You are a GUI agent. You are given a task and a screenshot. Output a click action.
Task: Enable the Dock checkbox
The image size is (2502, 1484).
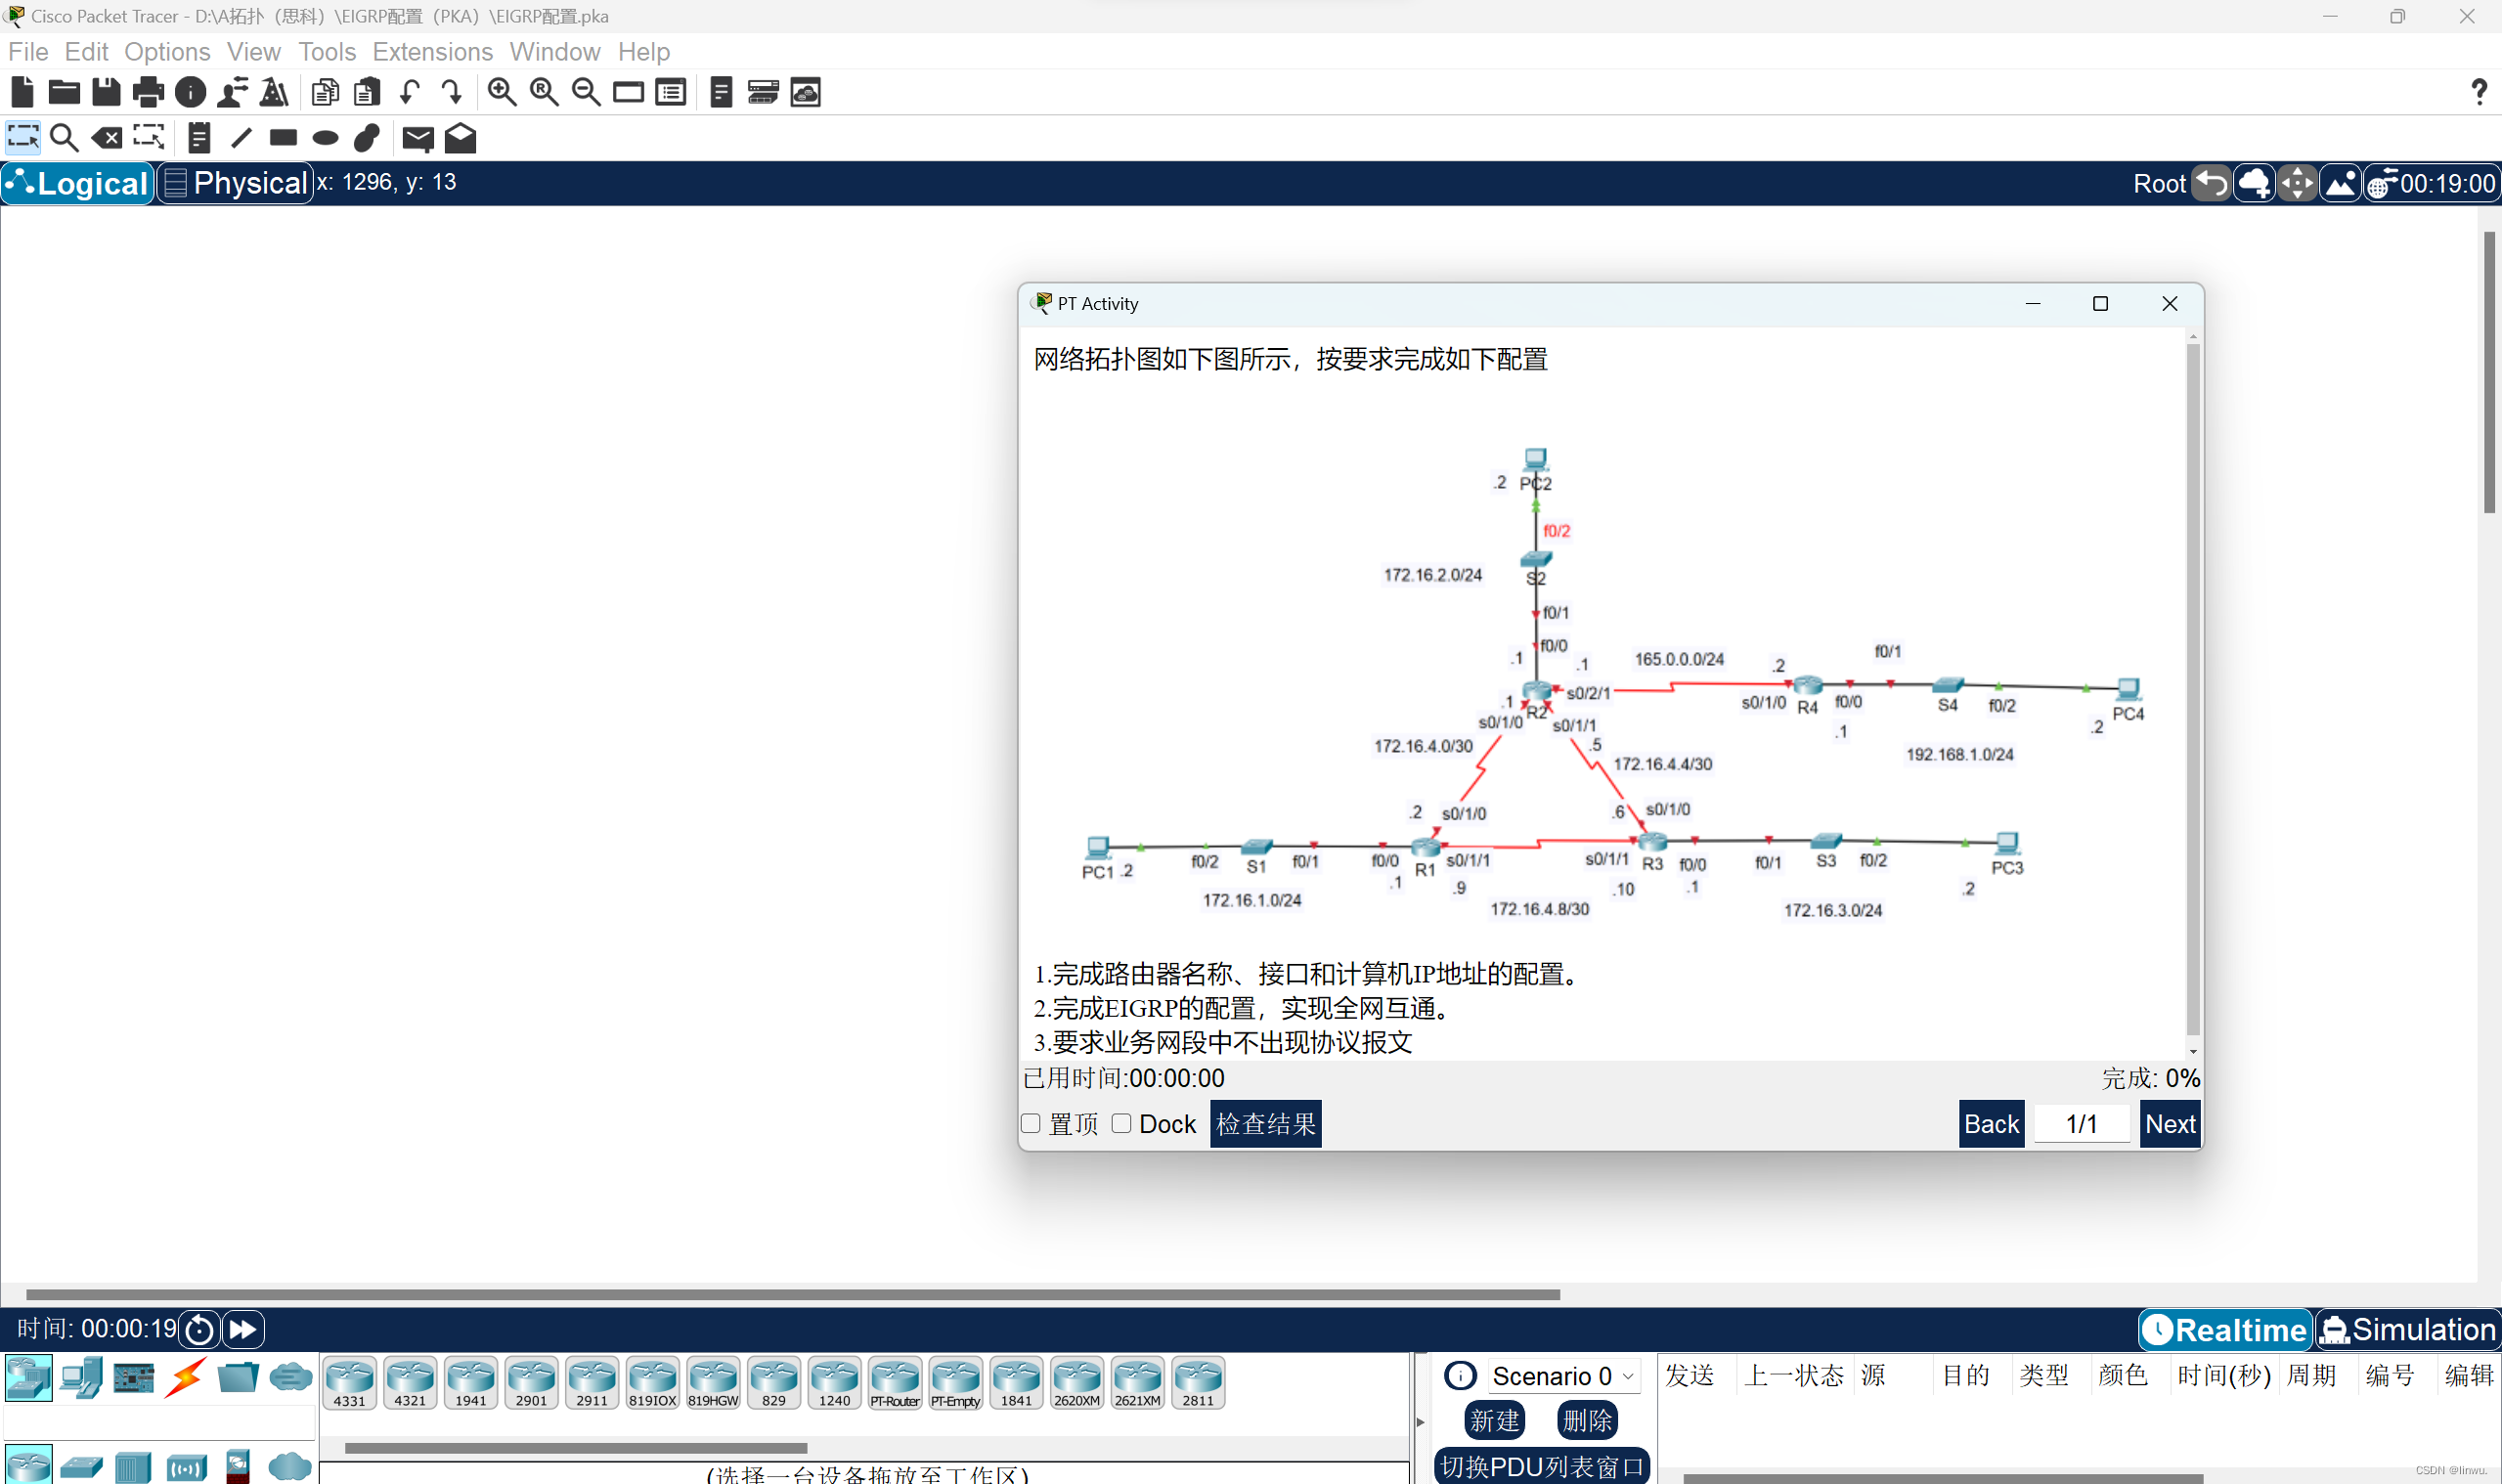point(1121,1123)
